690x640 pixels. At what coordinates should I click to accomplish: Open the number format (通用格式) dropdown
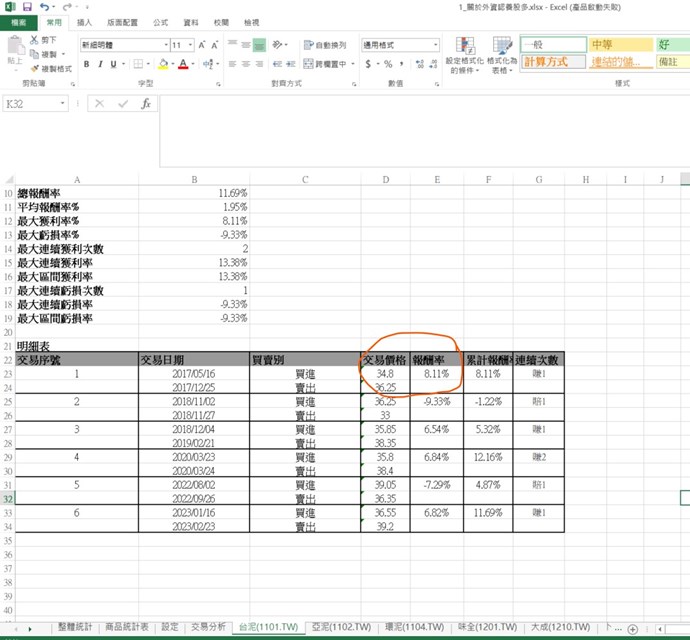coord(435,45)
